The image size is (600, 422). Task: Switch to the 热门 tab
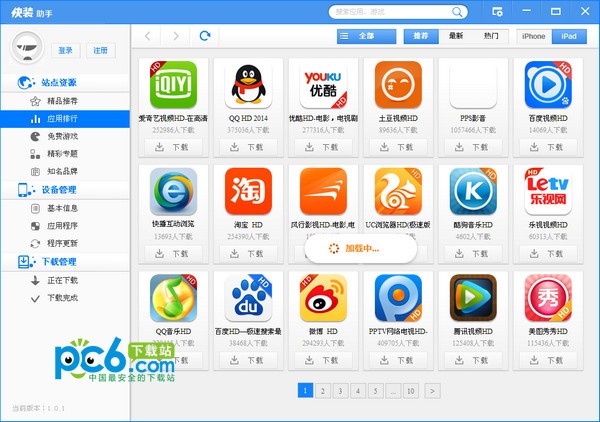click(491, 36)
